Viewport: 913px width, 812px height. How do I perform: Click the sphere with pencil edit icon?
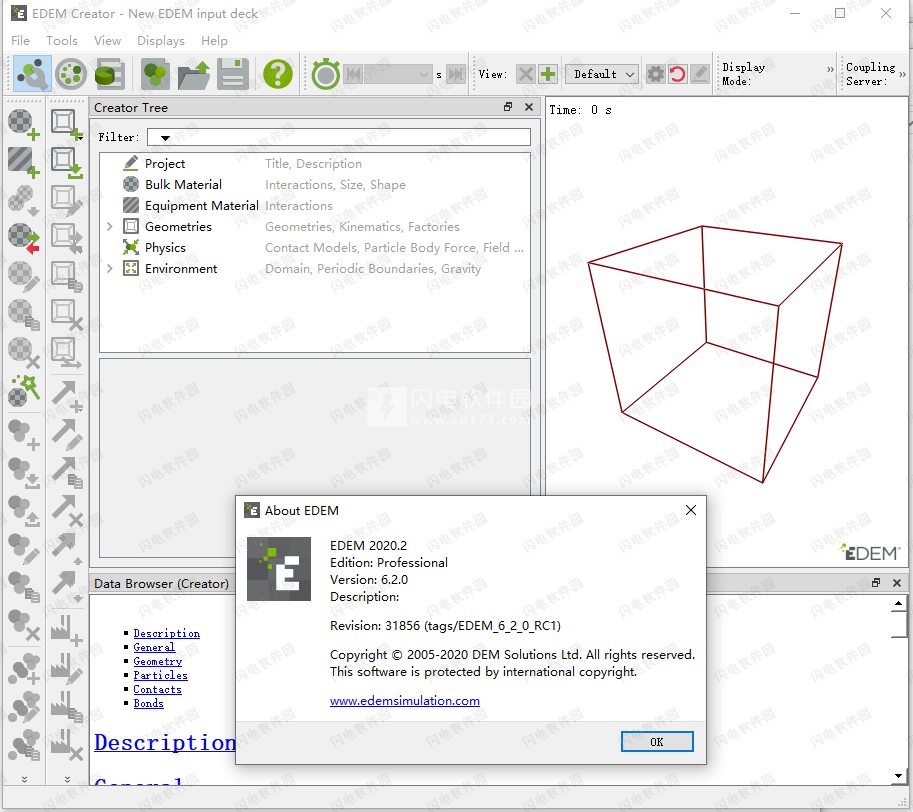pyautogui.click(x=24, y=276)
